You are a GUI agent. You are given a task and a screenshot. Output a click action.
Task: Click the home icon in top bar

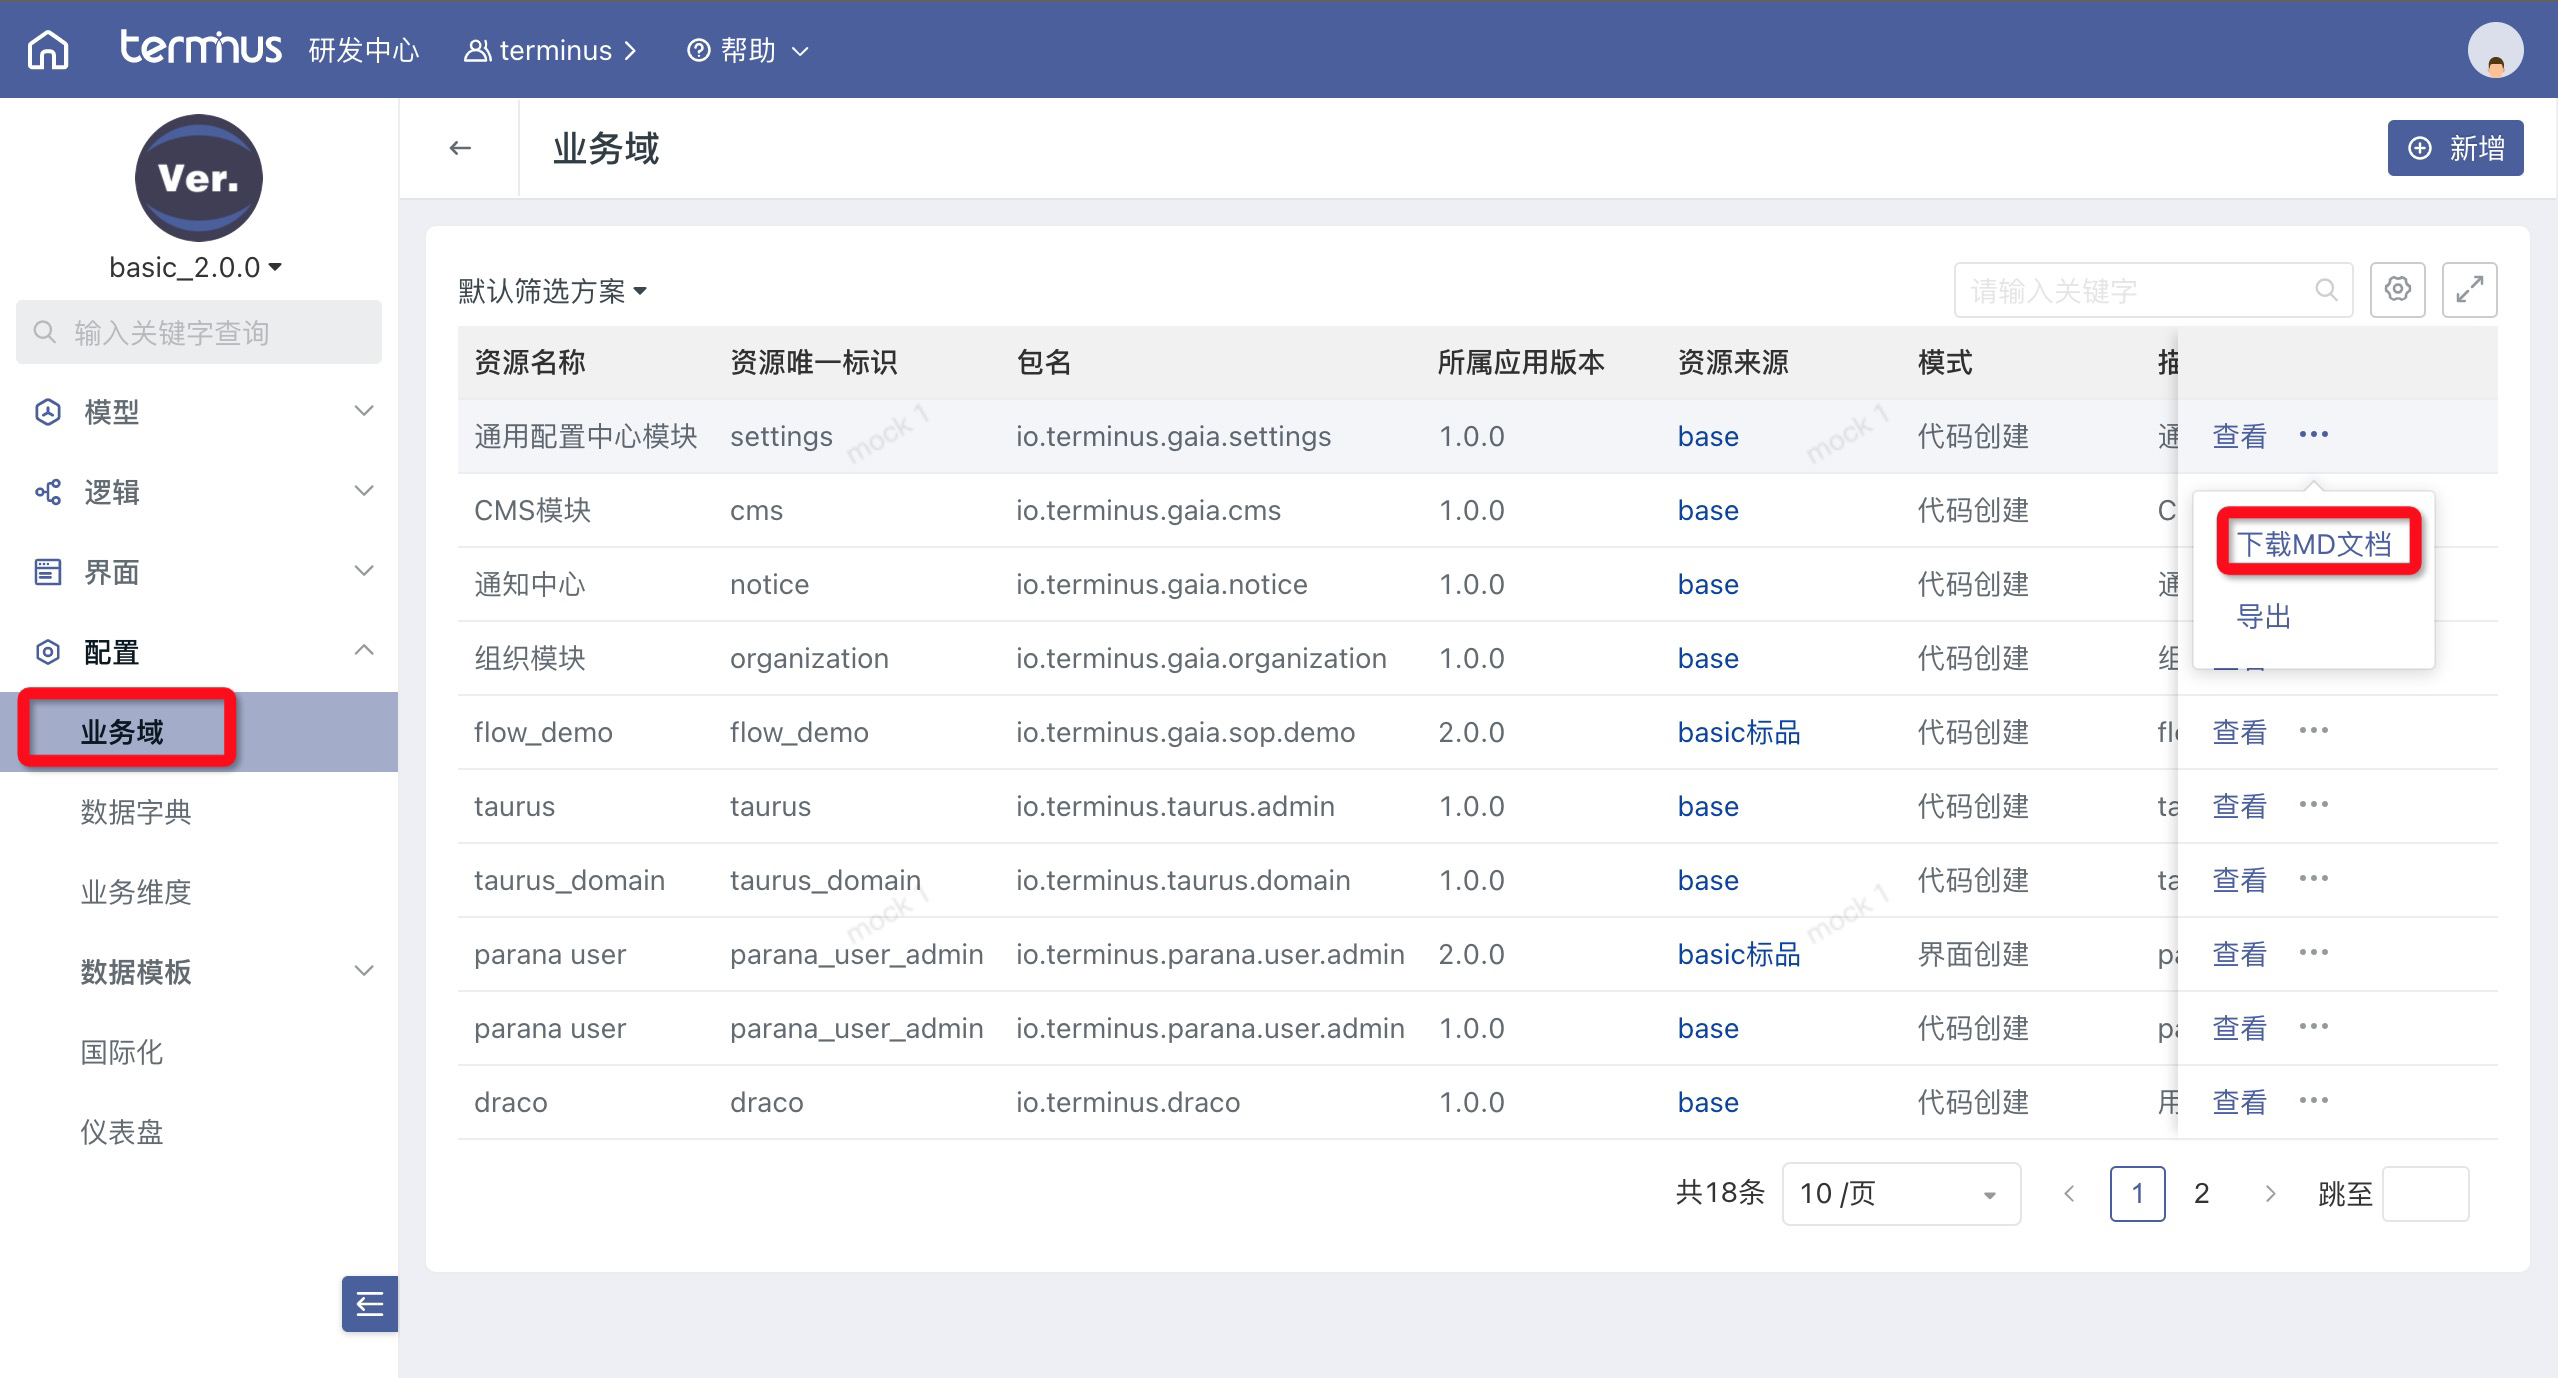point(48,49)
